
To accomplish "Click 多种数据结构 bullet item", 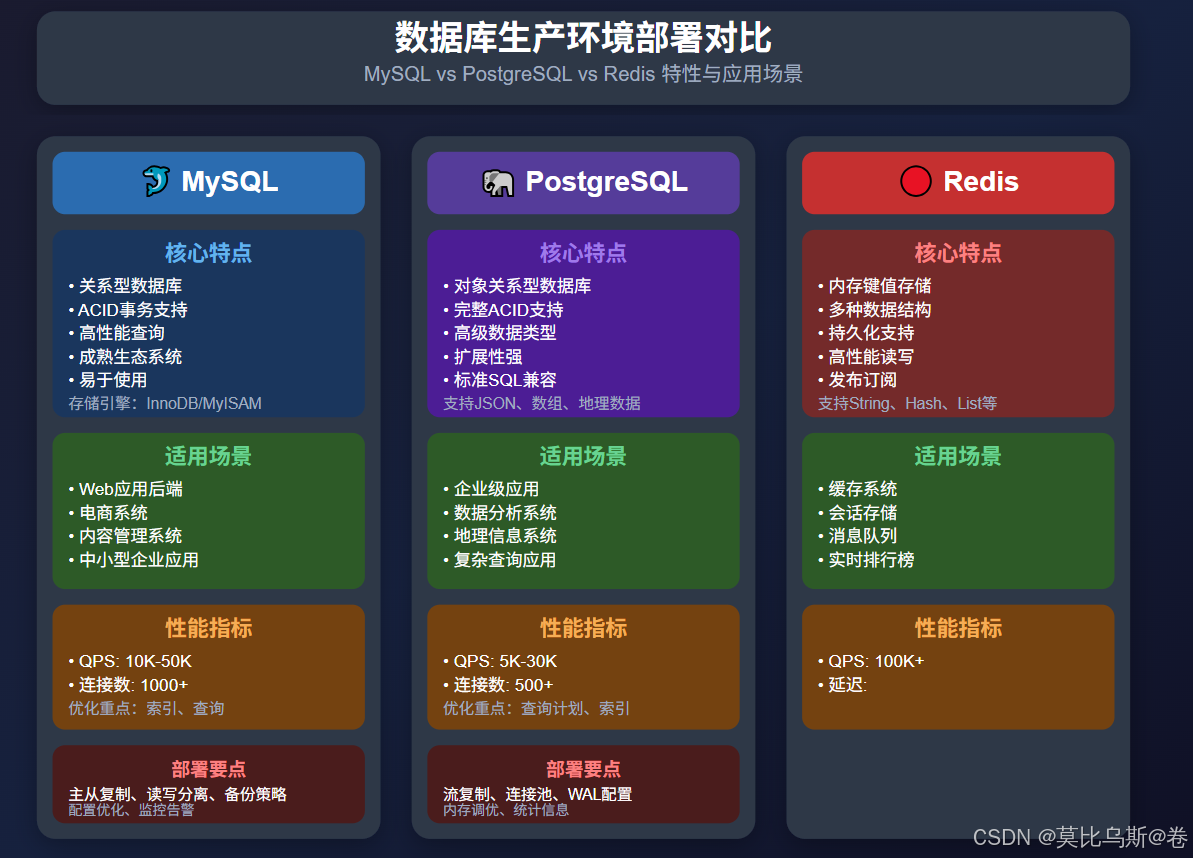I will pos(875,310).
